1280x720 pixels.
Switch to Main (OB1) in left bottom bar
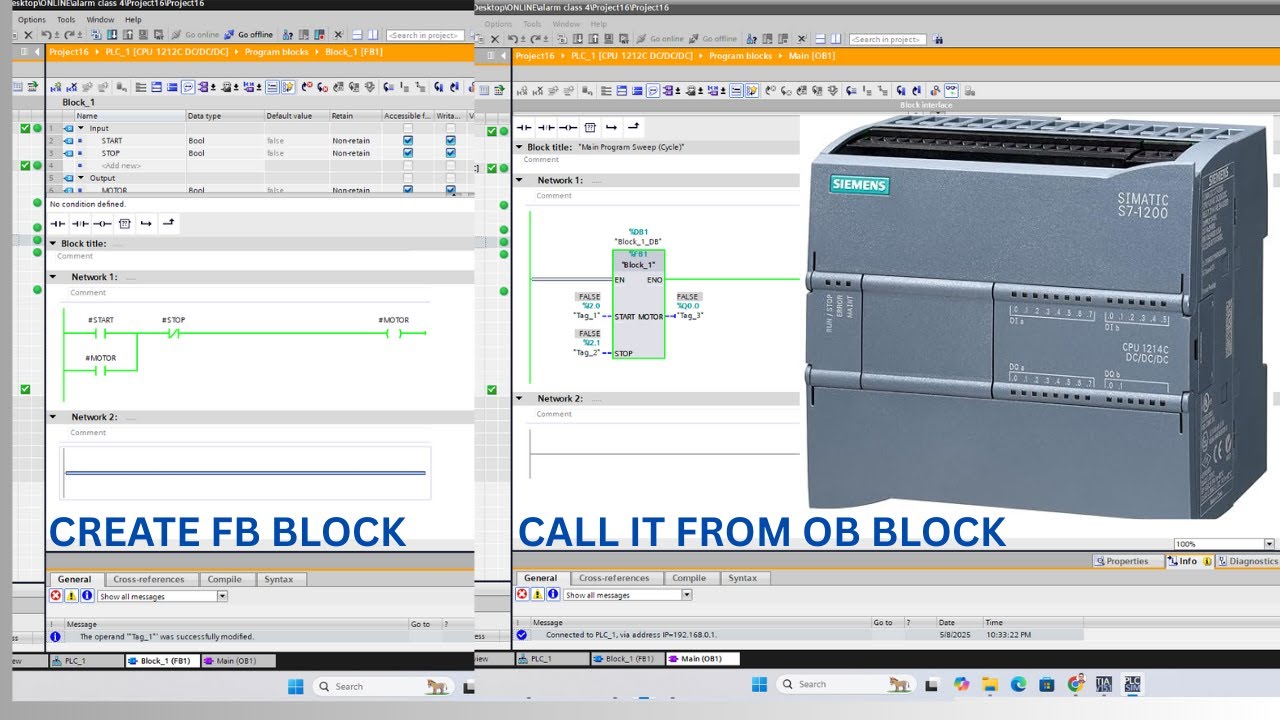click(x=237, y=661)
